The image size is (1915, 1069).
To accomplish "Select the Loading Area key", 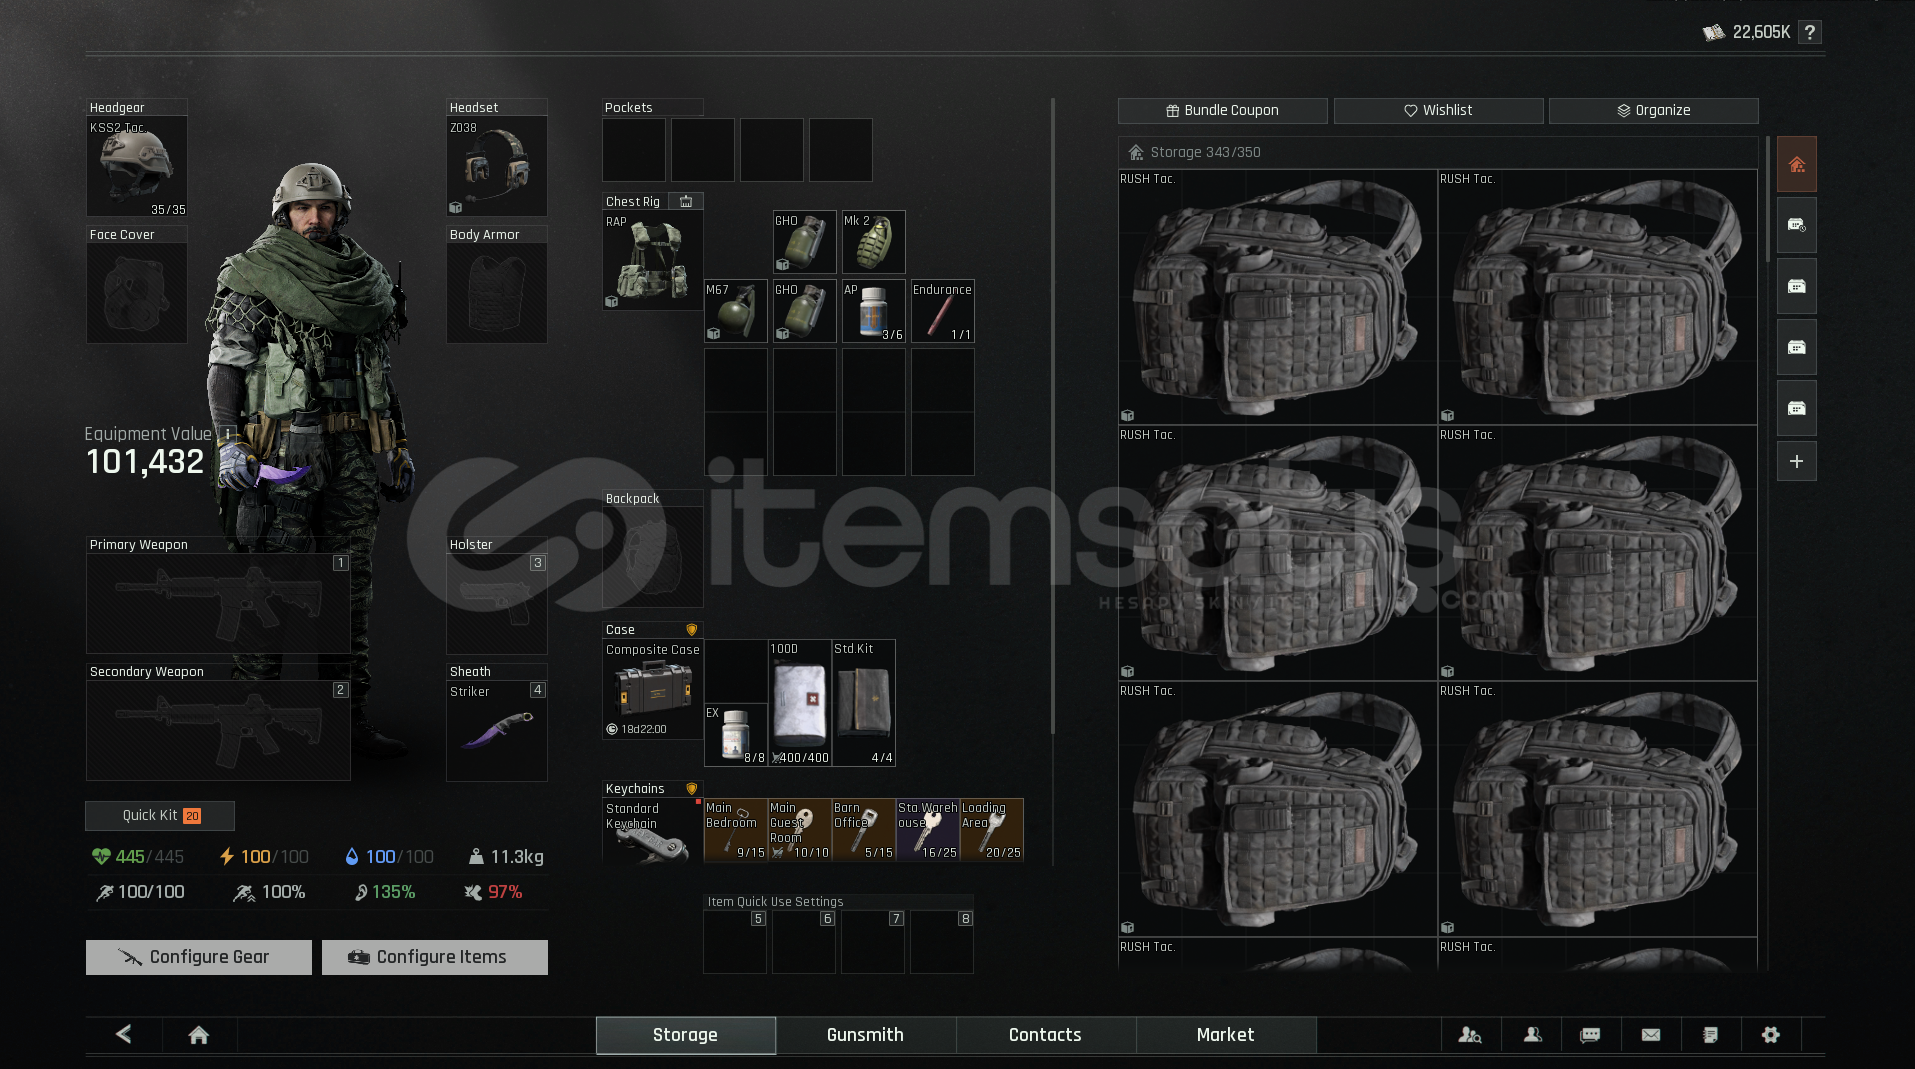I will pyautogui.click(x=992, y=830).
